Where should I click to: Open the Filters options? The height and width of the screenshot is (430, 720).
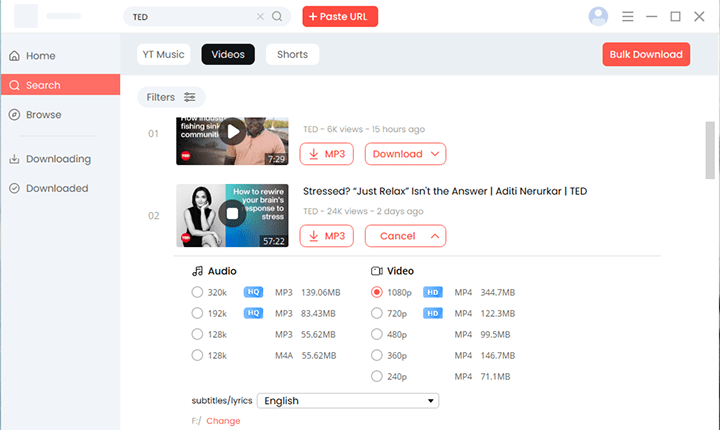click(x=171, y=97)
